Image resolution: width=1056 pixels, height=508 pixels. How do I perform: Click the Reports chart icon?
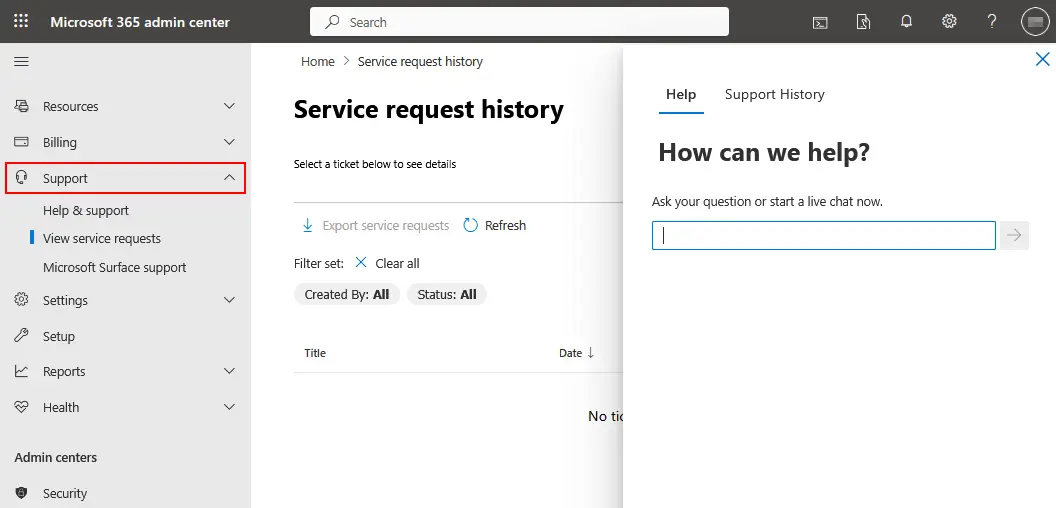click(x=22, y=371)
